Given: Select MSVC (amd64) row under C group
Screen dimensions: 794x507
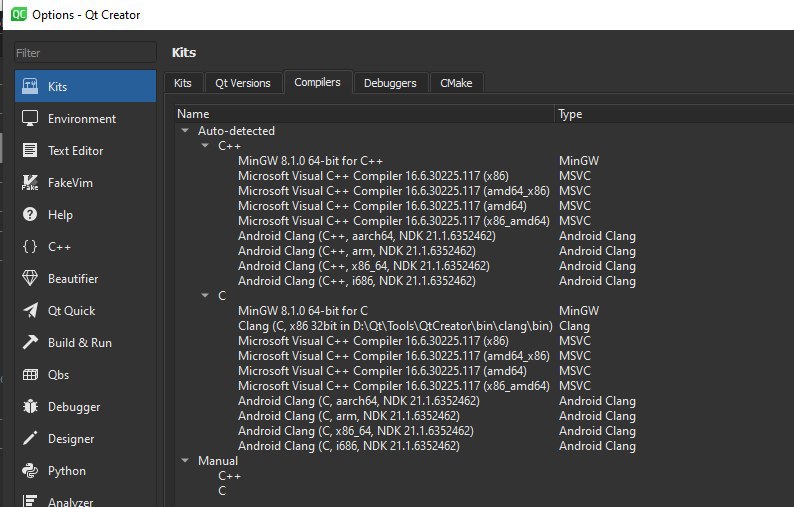Looking at the screenshot, I should [382, 371].
